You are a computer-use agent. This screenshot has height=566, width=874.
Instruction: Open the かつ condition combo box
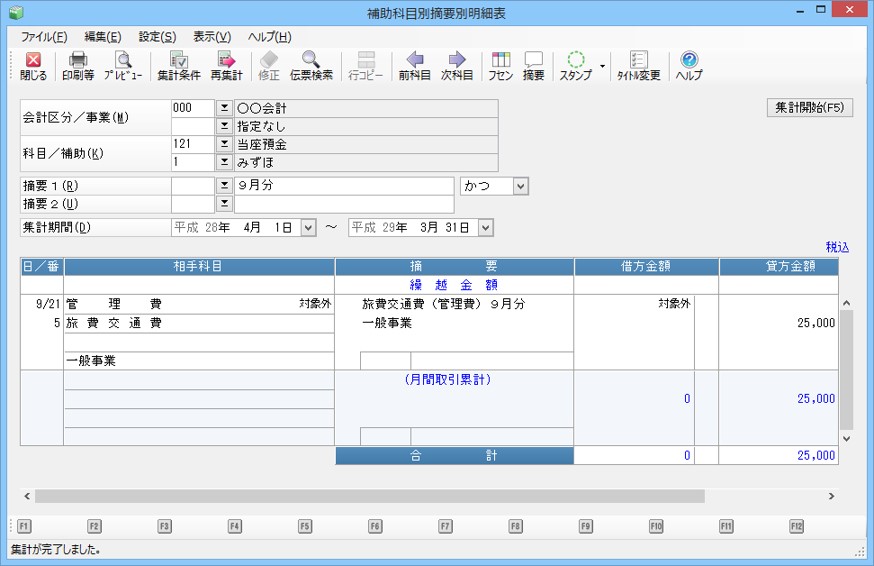coord(494,186)
